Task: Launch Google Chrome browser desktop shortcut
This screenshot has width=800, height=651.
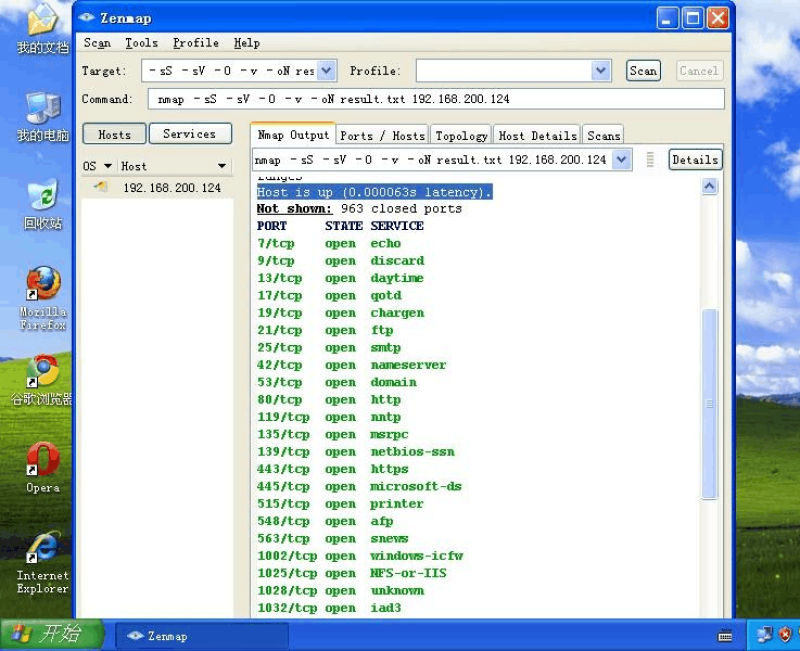Action: pos(42,373)
